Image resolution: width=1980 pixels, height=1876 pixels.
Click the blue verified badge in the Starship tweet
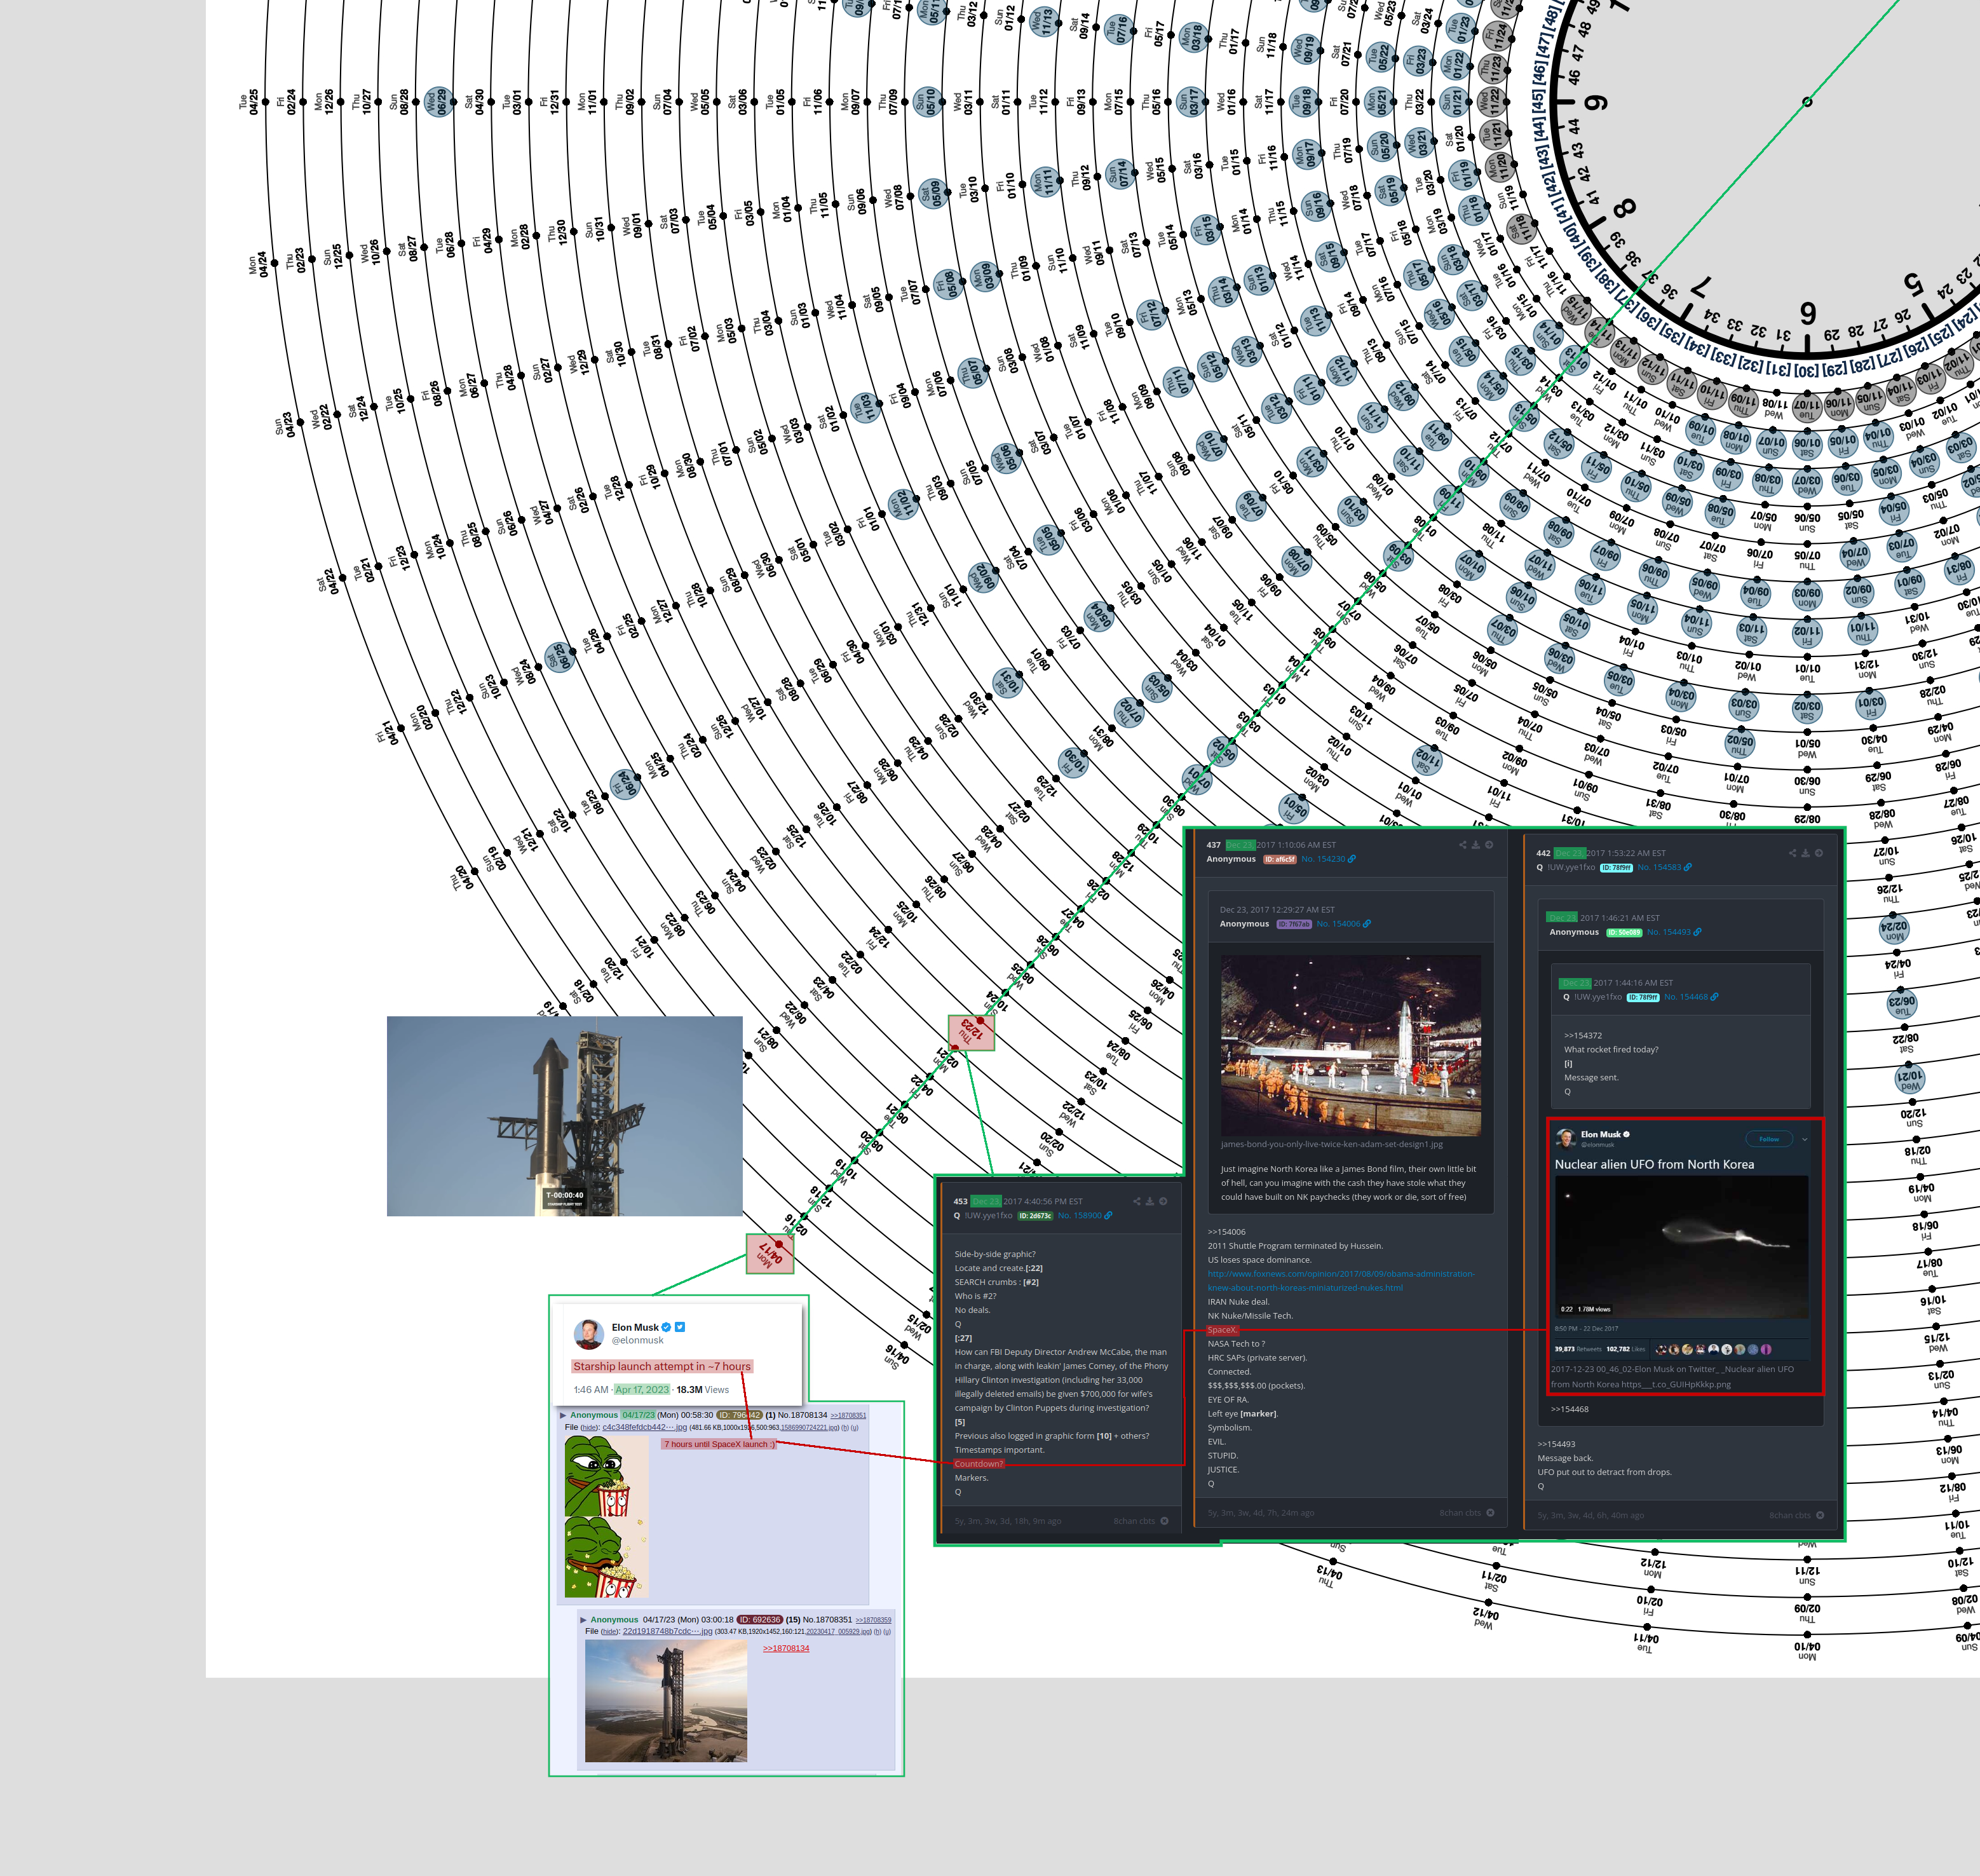(667, 1327)
